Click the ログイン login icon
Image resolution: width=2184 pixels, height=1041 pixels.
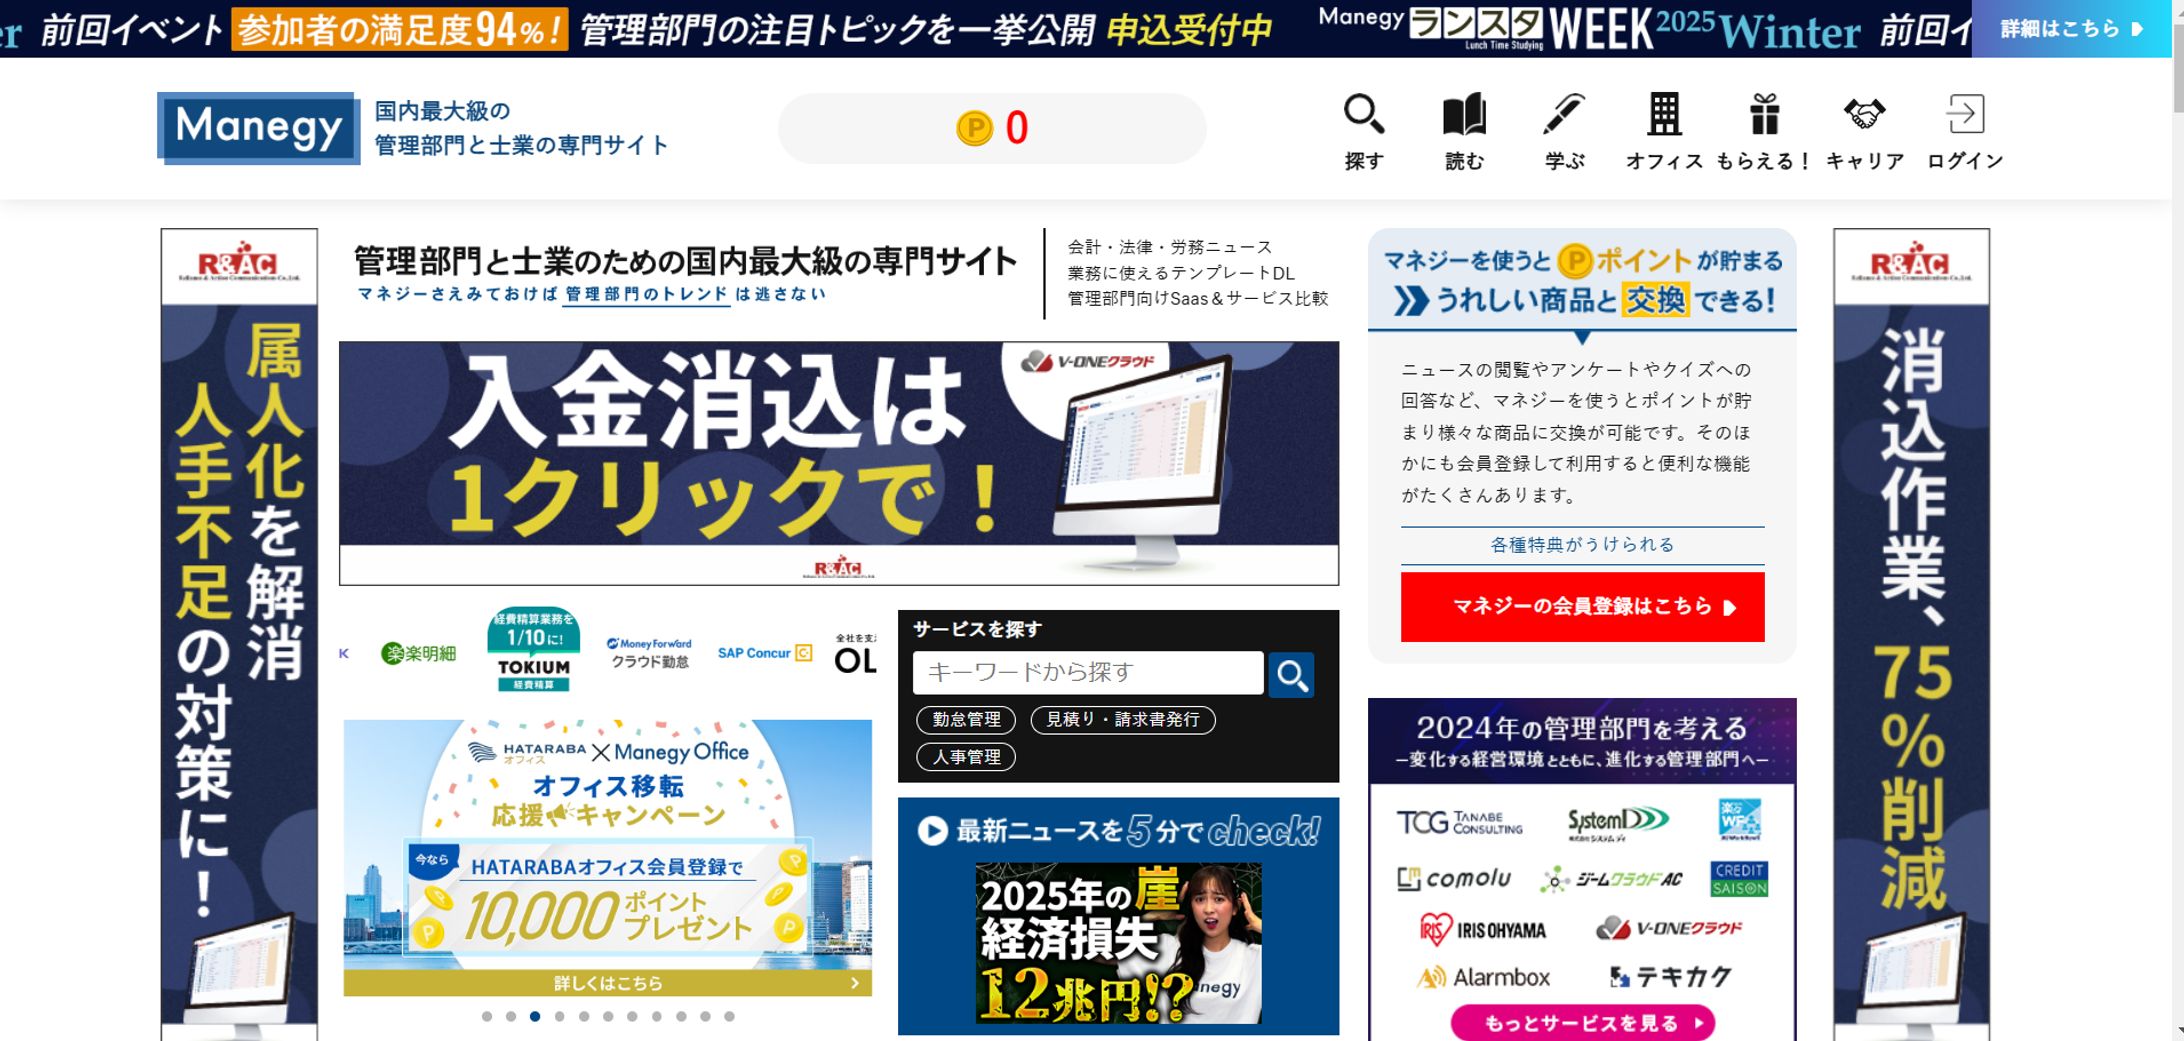pyautogui.click(x=1965, y=115)
